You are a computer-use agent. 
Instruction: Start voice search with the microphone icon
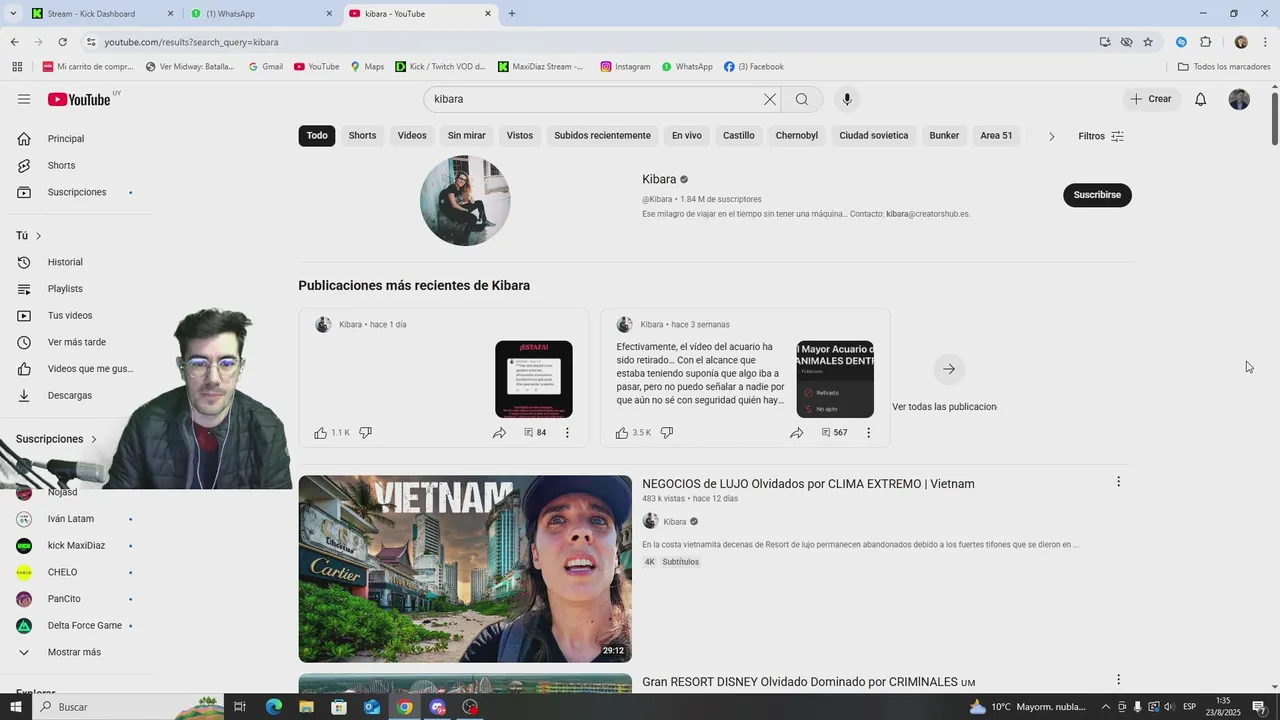[847, 99]
